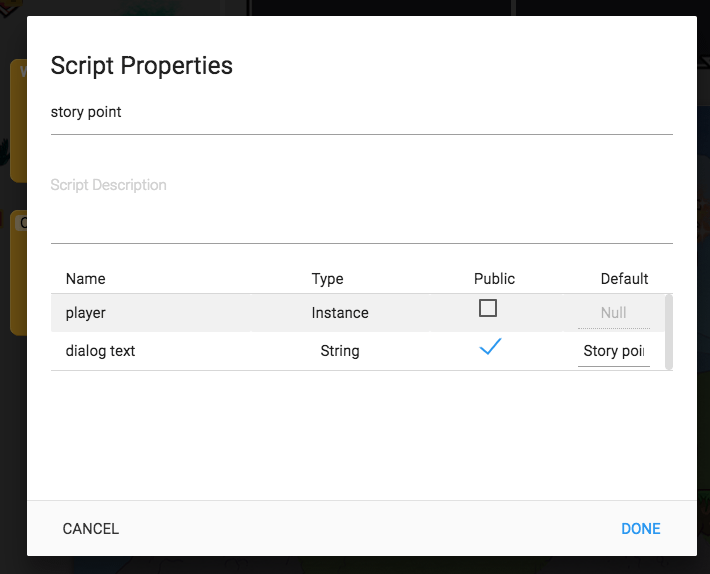Click the 'story point' script name field
This screenshot has height=574, width=710.
pyautogui.click(x=361, y=113)
